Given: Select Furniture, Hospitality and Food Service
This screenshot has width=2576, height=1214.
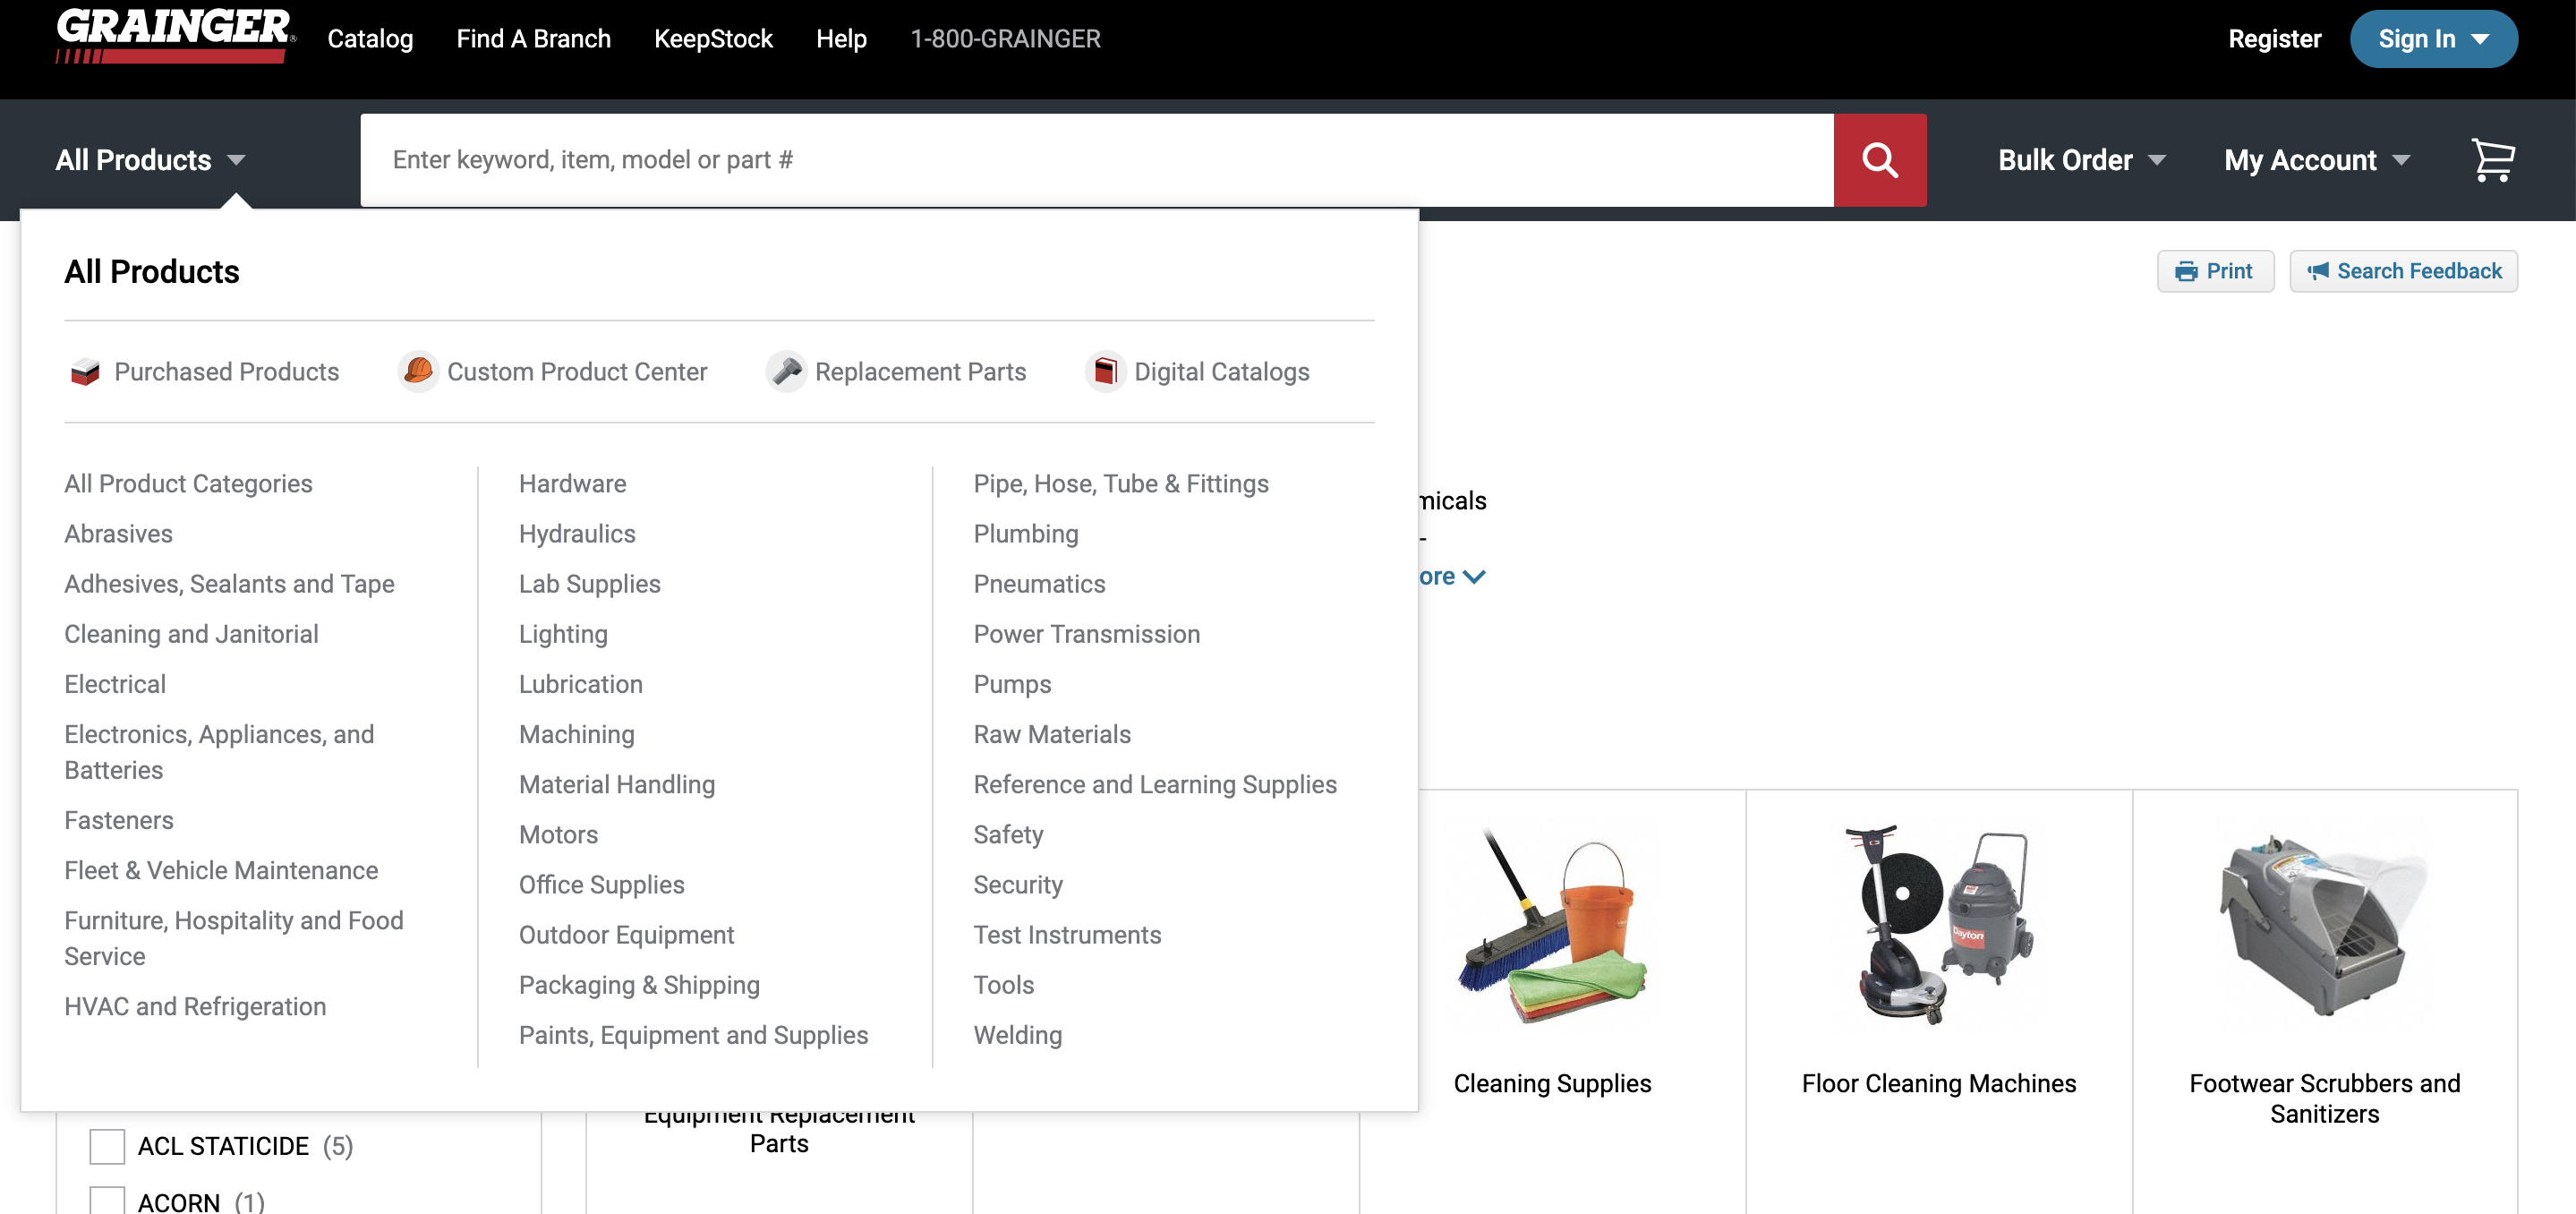Looking at the screenshot, I should 234,938.
